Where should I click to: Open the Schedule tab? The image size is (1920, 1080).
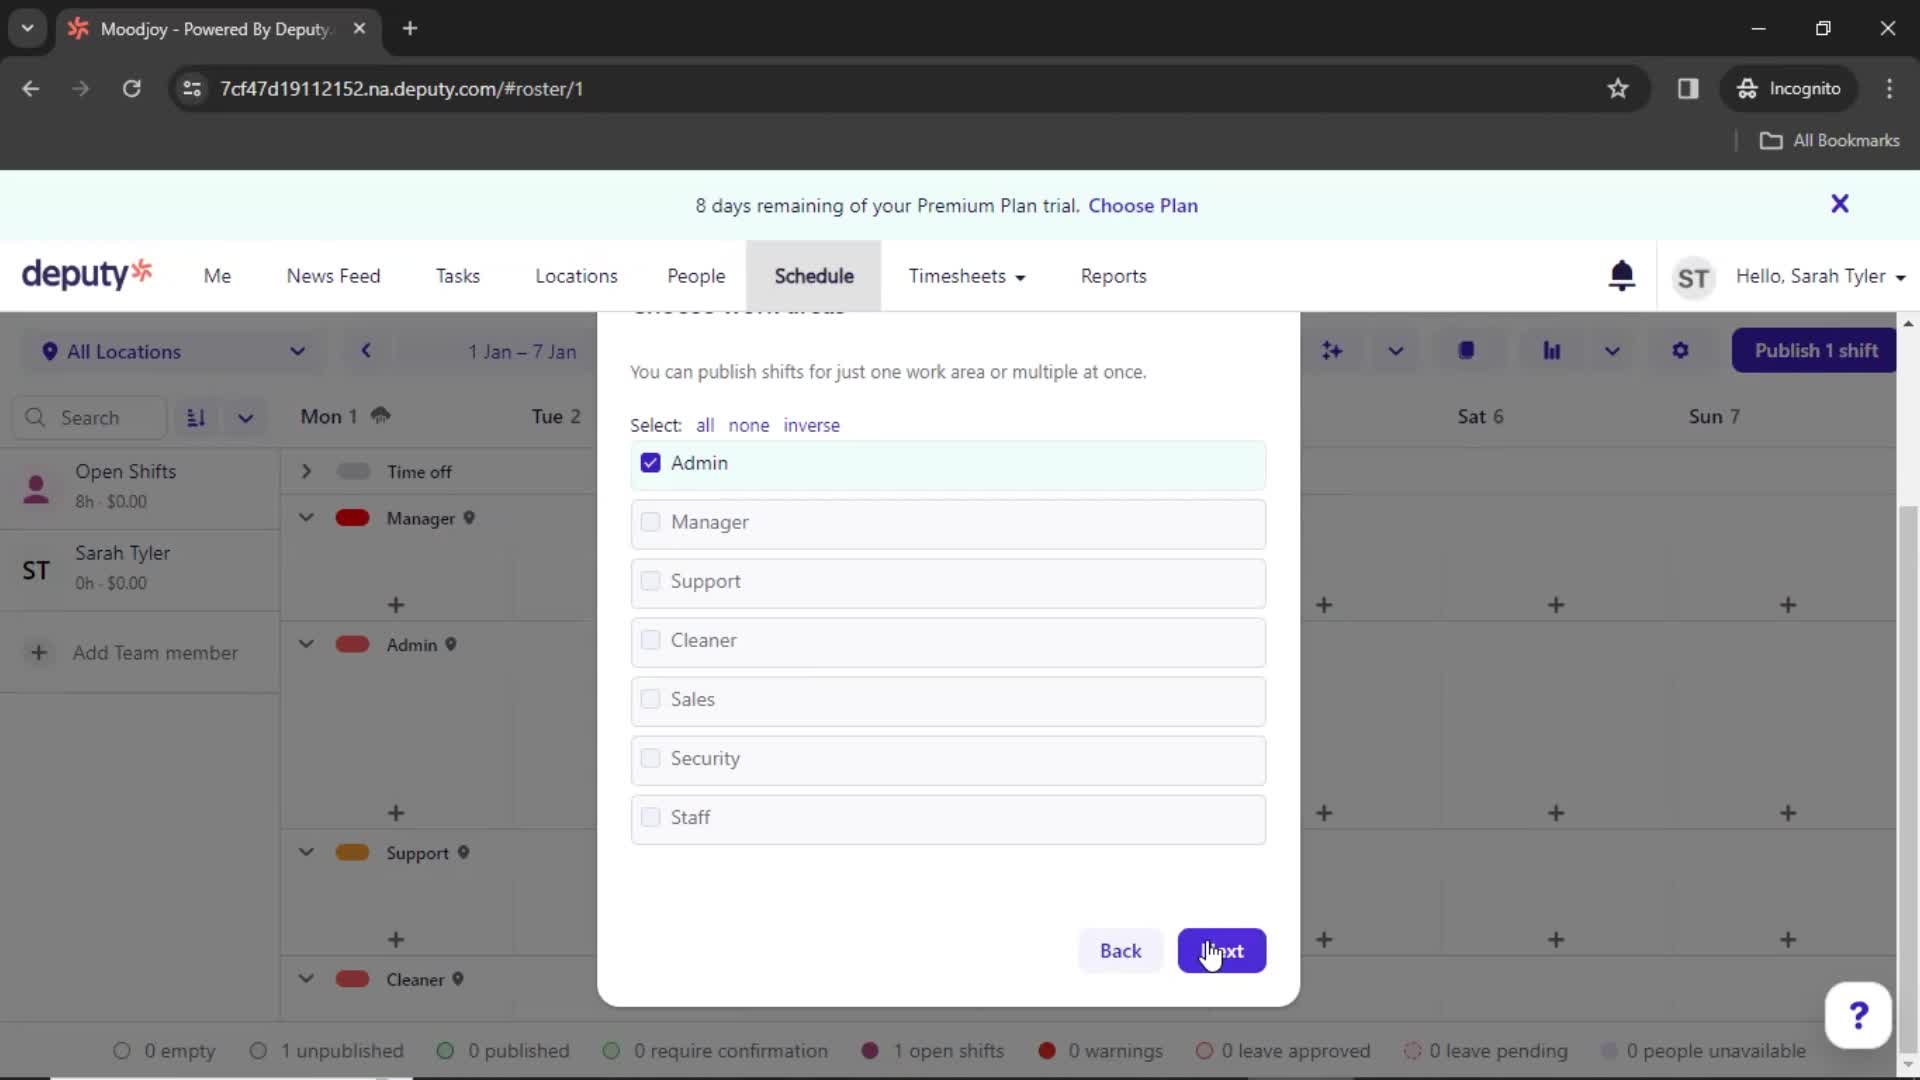[814, 276]
